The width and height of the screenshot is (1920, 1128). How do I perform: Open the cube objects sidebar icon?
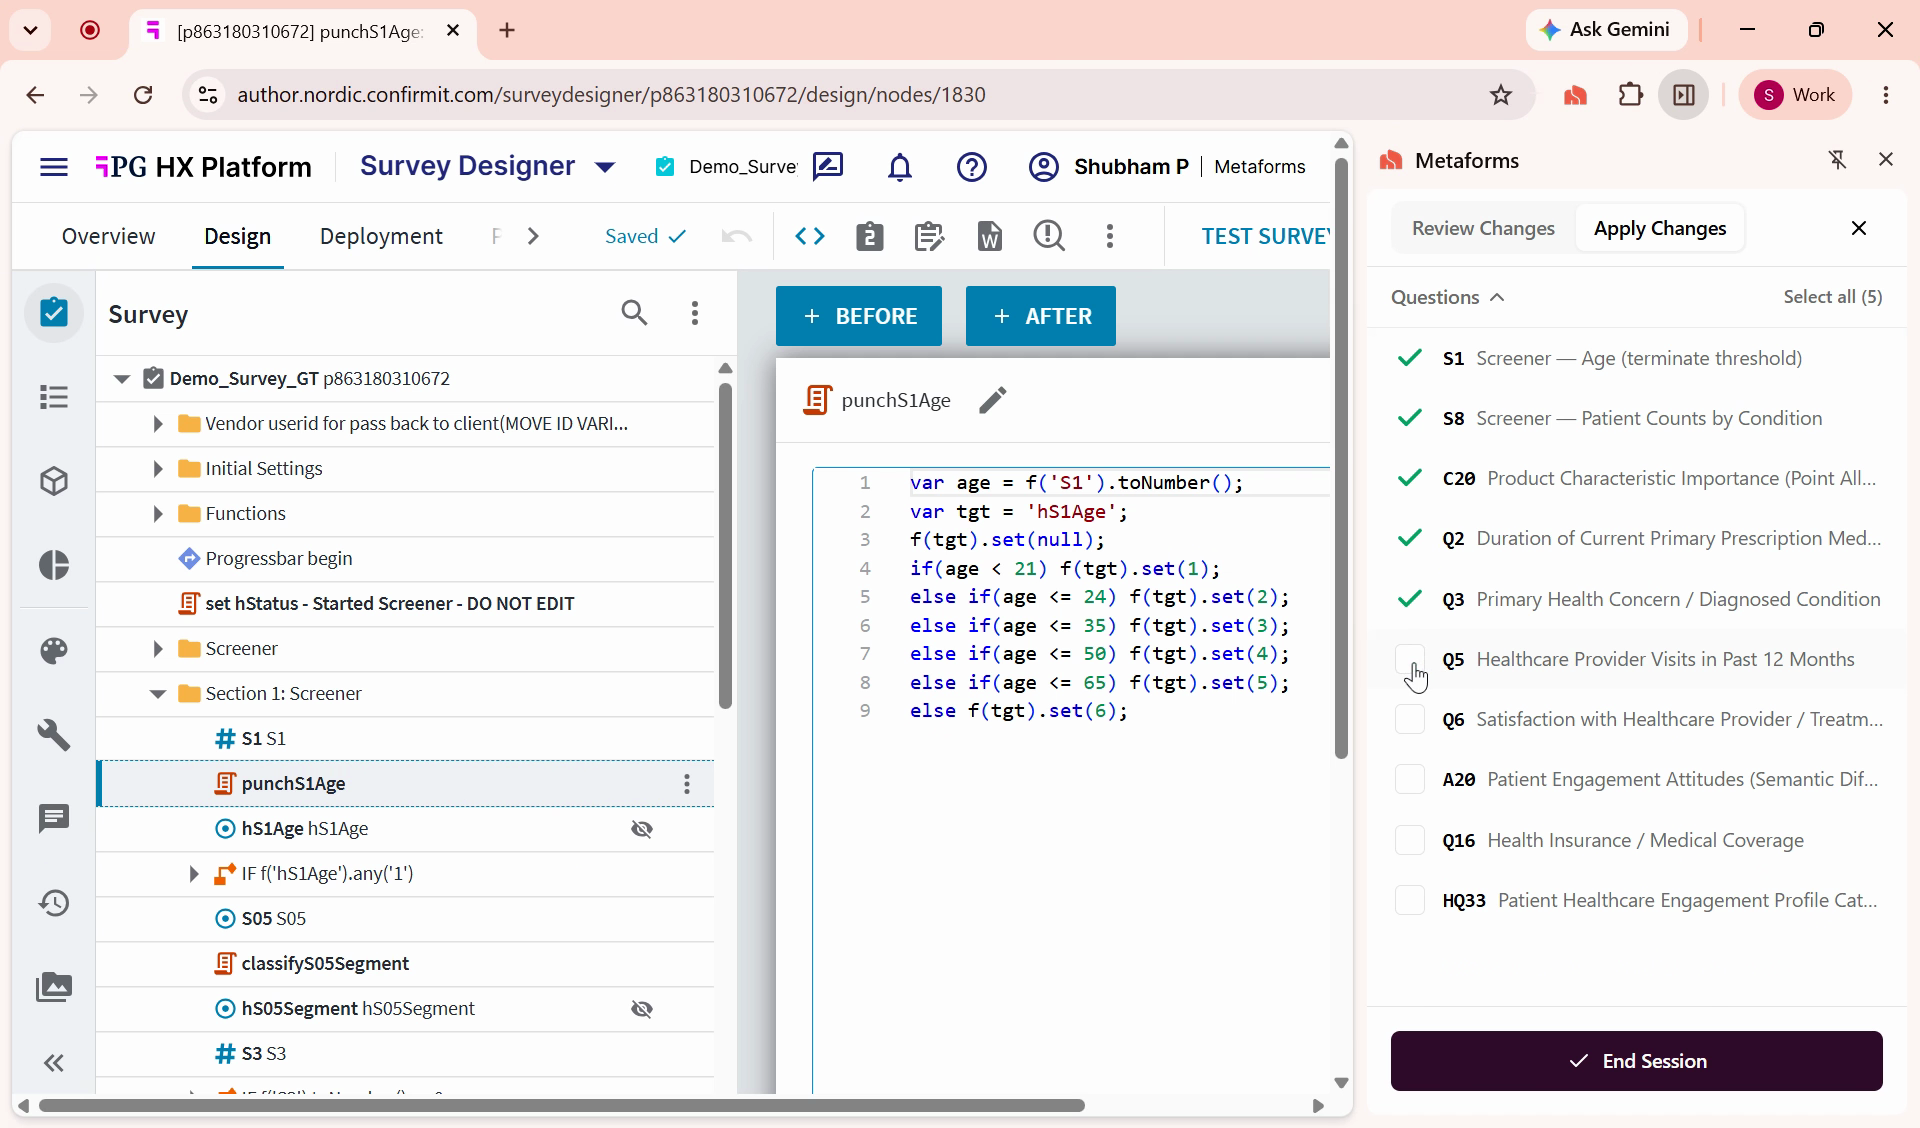tap(54, 481)
